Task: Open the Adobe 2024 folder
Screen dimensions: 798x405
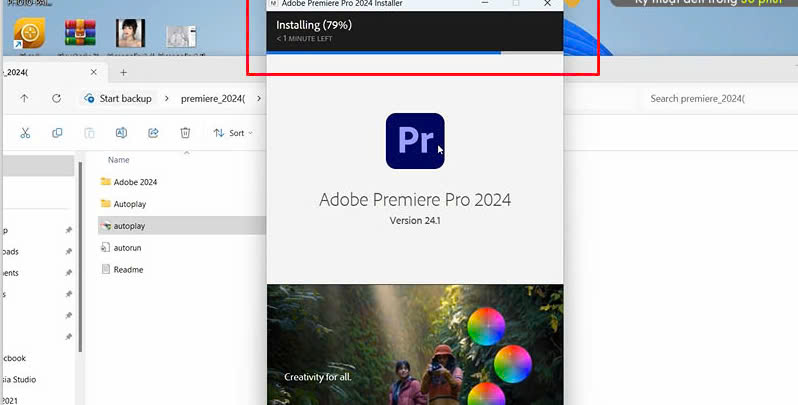Action: [135, 182]
